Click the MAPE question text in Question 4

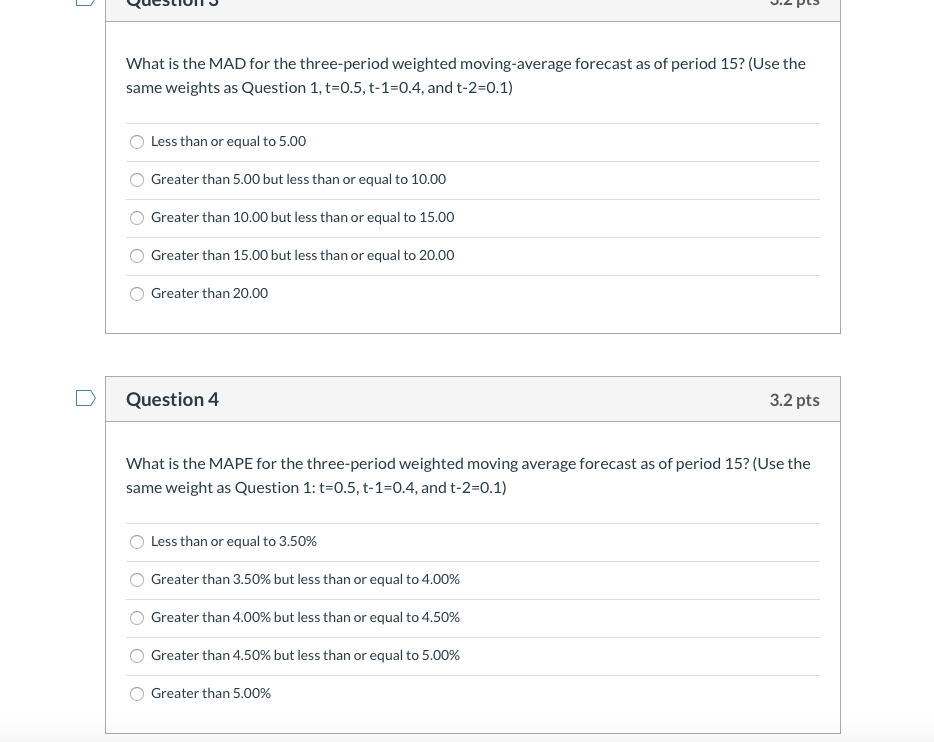pos(468,475)
